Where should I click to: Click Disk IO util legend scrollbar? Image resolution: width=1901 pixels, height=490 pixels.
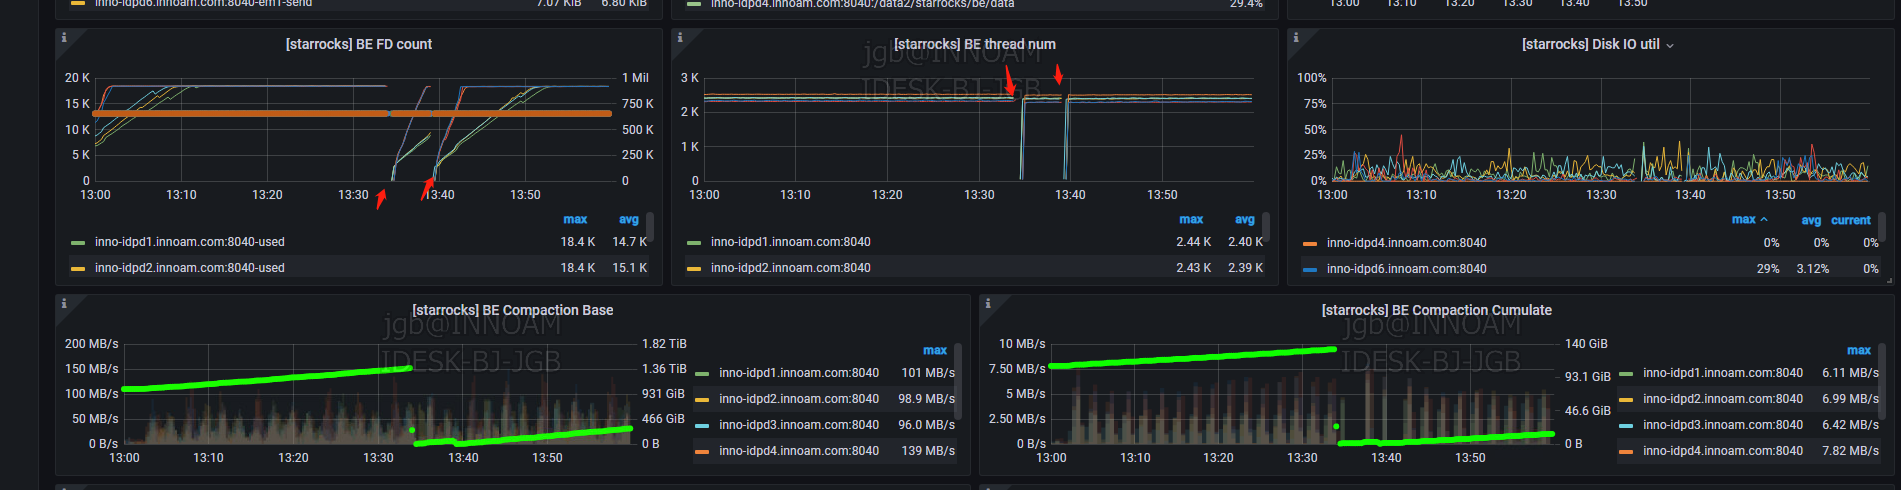1882,225
